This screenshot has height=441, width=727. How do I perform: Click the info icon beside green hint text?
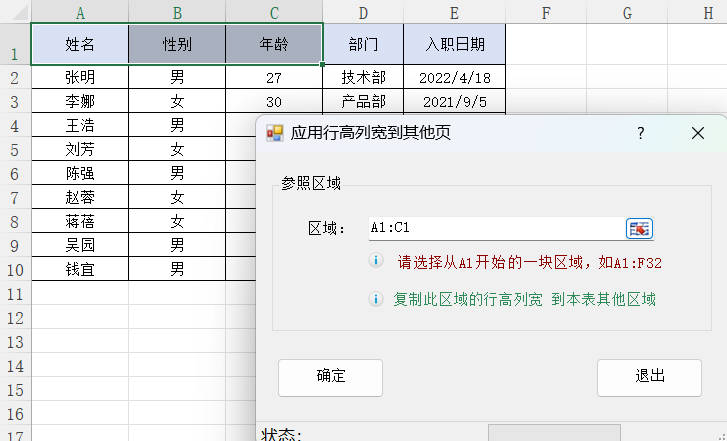(377, 299)
